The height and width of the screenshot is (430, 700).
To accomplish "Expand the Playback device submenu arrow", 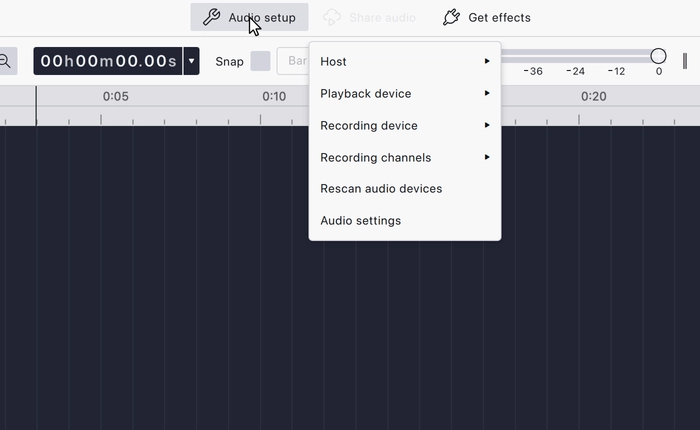I will tap(487, 93).
